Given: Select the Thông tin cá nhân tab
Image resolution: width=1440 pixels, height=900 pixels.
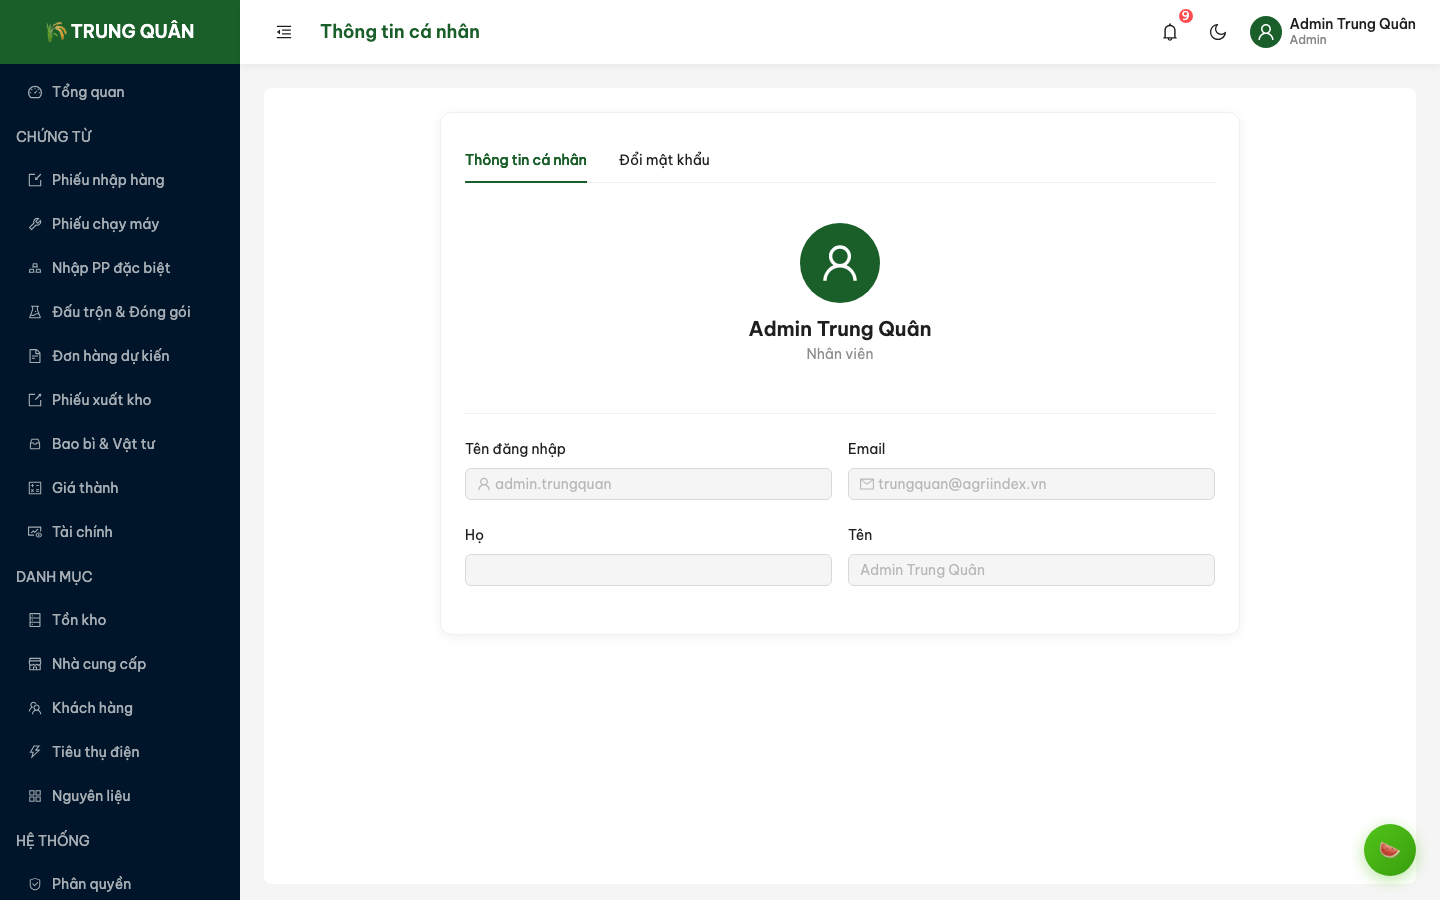Looking at the screenshot, I should coord(525,160).
